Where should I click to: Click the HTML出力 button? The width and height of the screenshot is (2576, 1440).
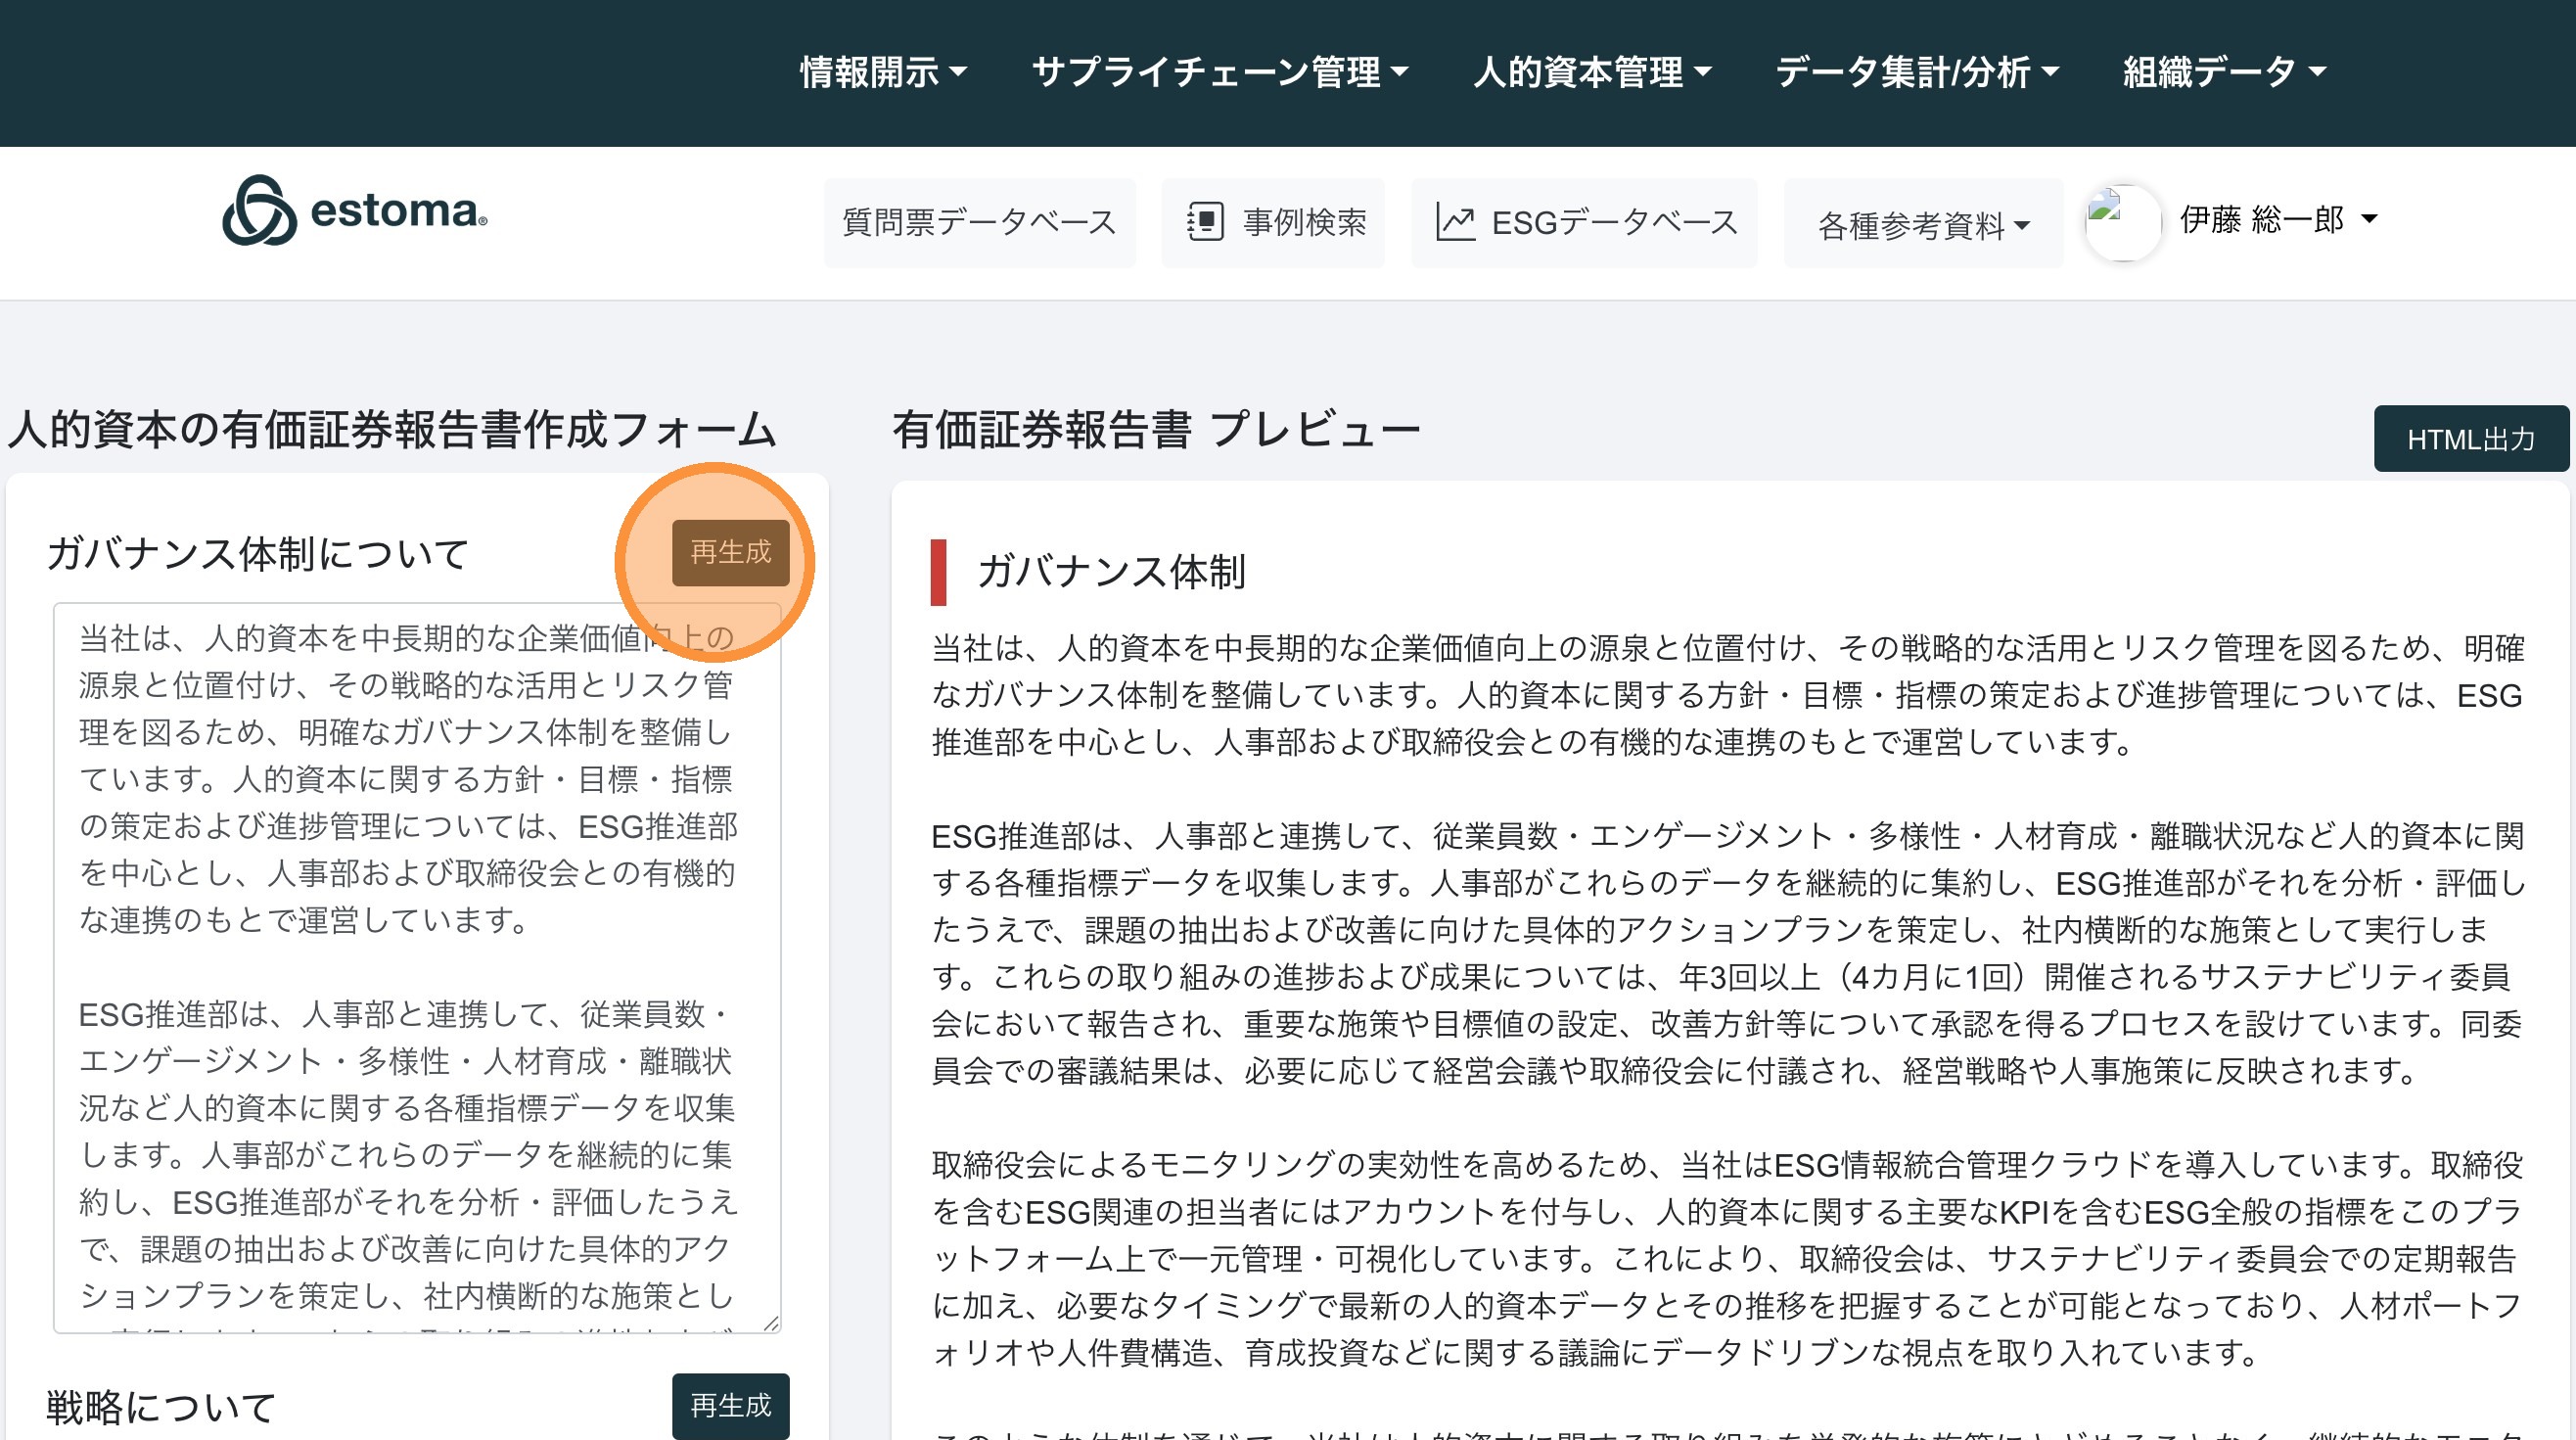[2470, 439]
